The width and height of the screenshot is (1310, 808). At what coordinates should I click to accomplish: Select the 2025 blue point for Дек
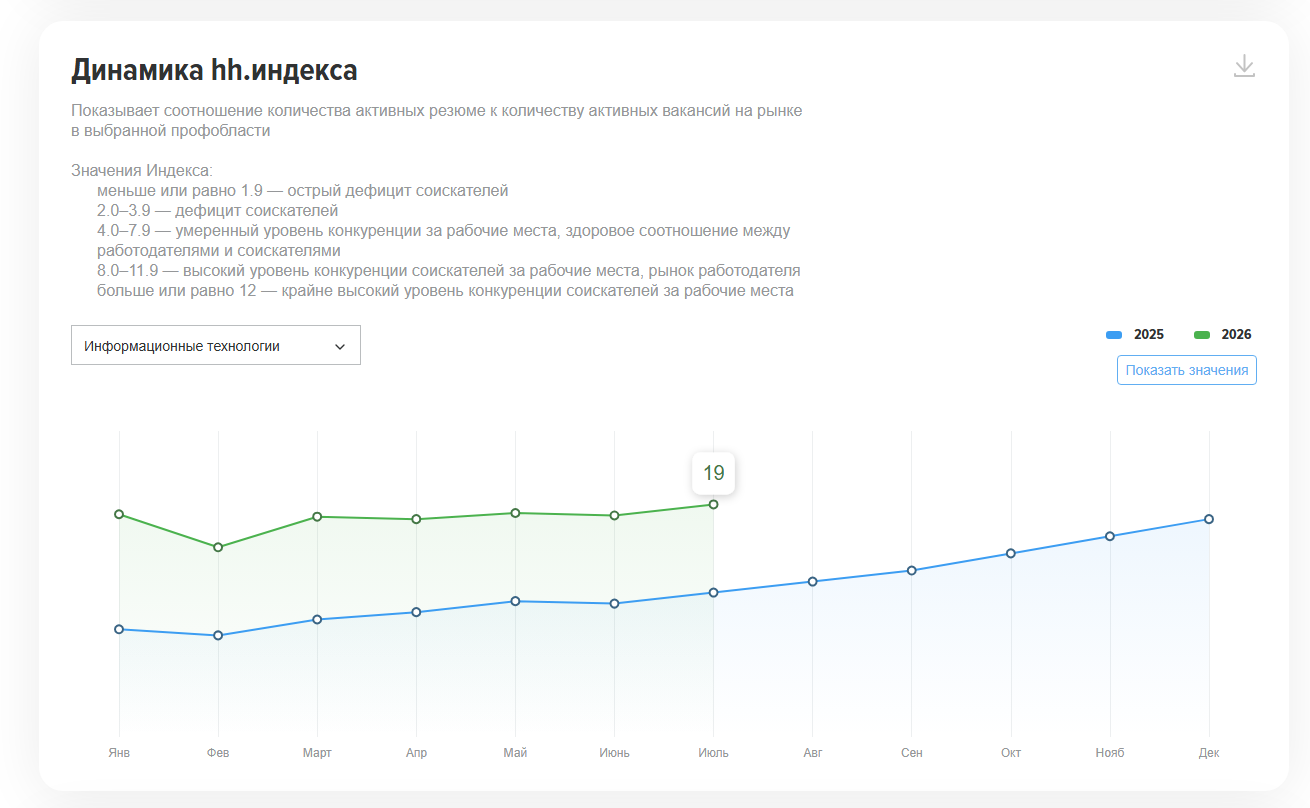click(x=1209, y=519)
